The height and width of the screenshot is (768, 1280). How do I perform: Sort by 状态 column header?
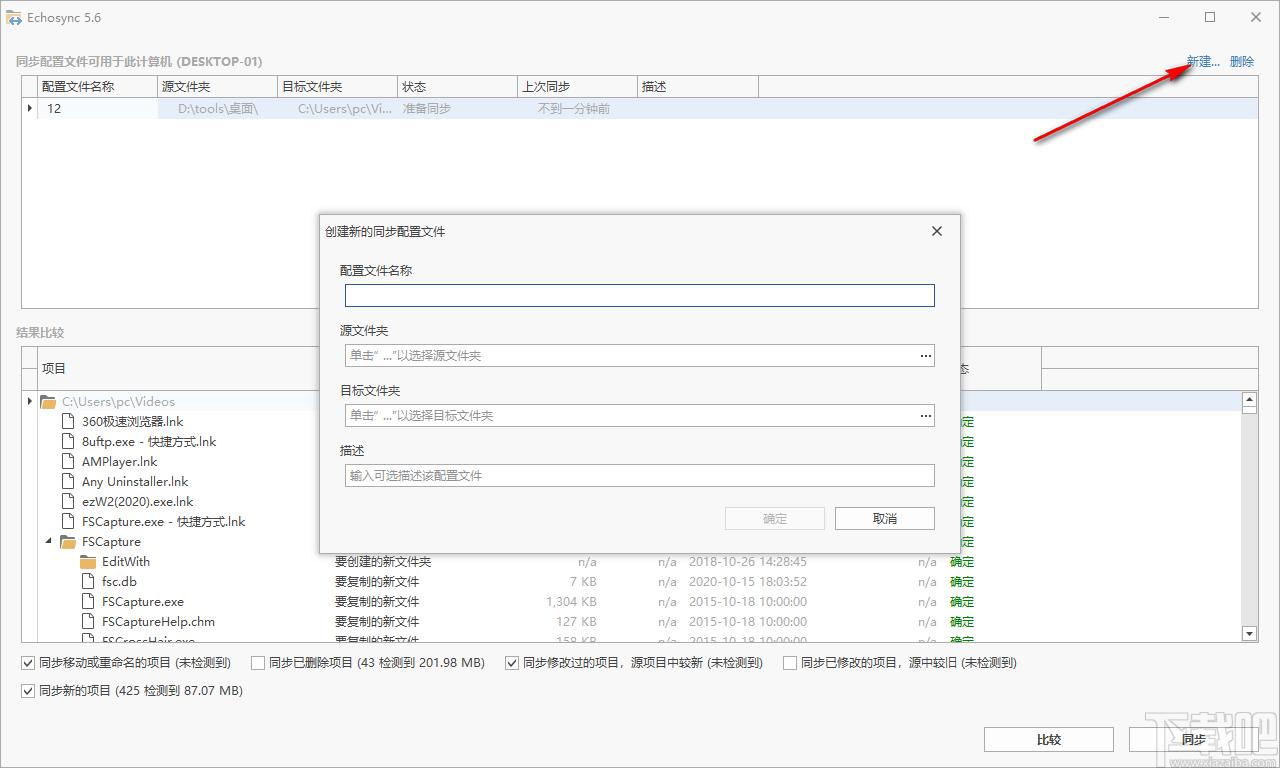point(457,87)
